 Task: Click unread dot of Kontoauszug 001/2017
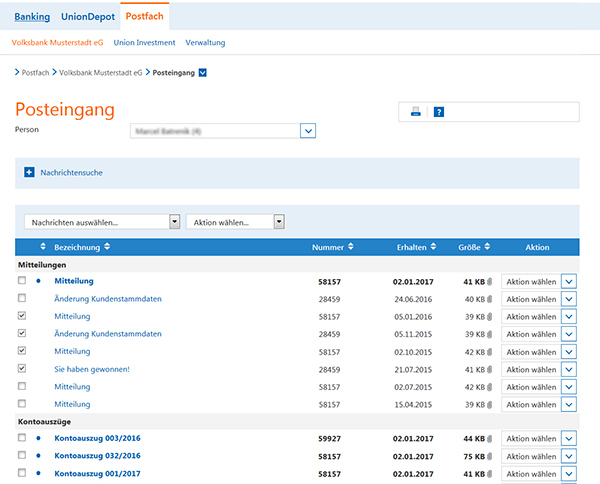tap(38, 473)
